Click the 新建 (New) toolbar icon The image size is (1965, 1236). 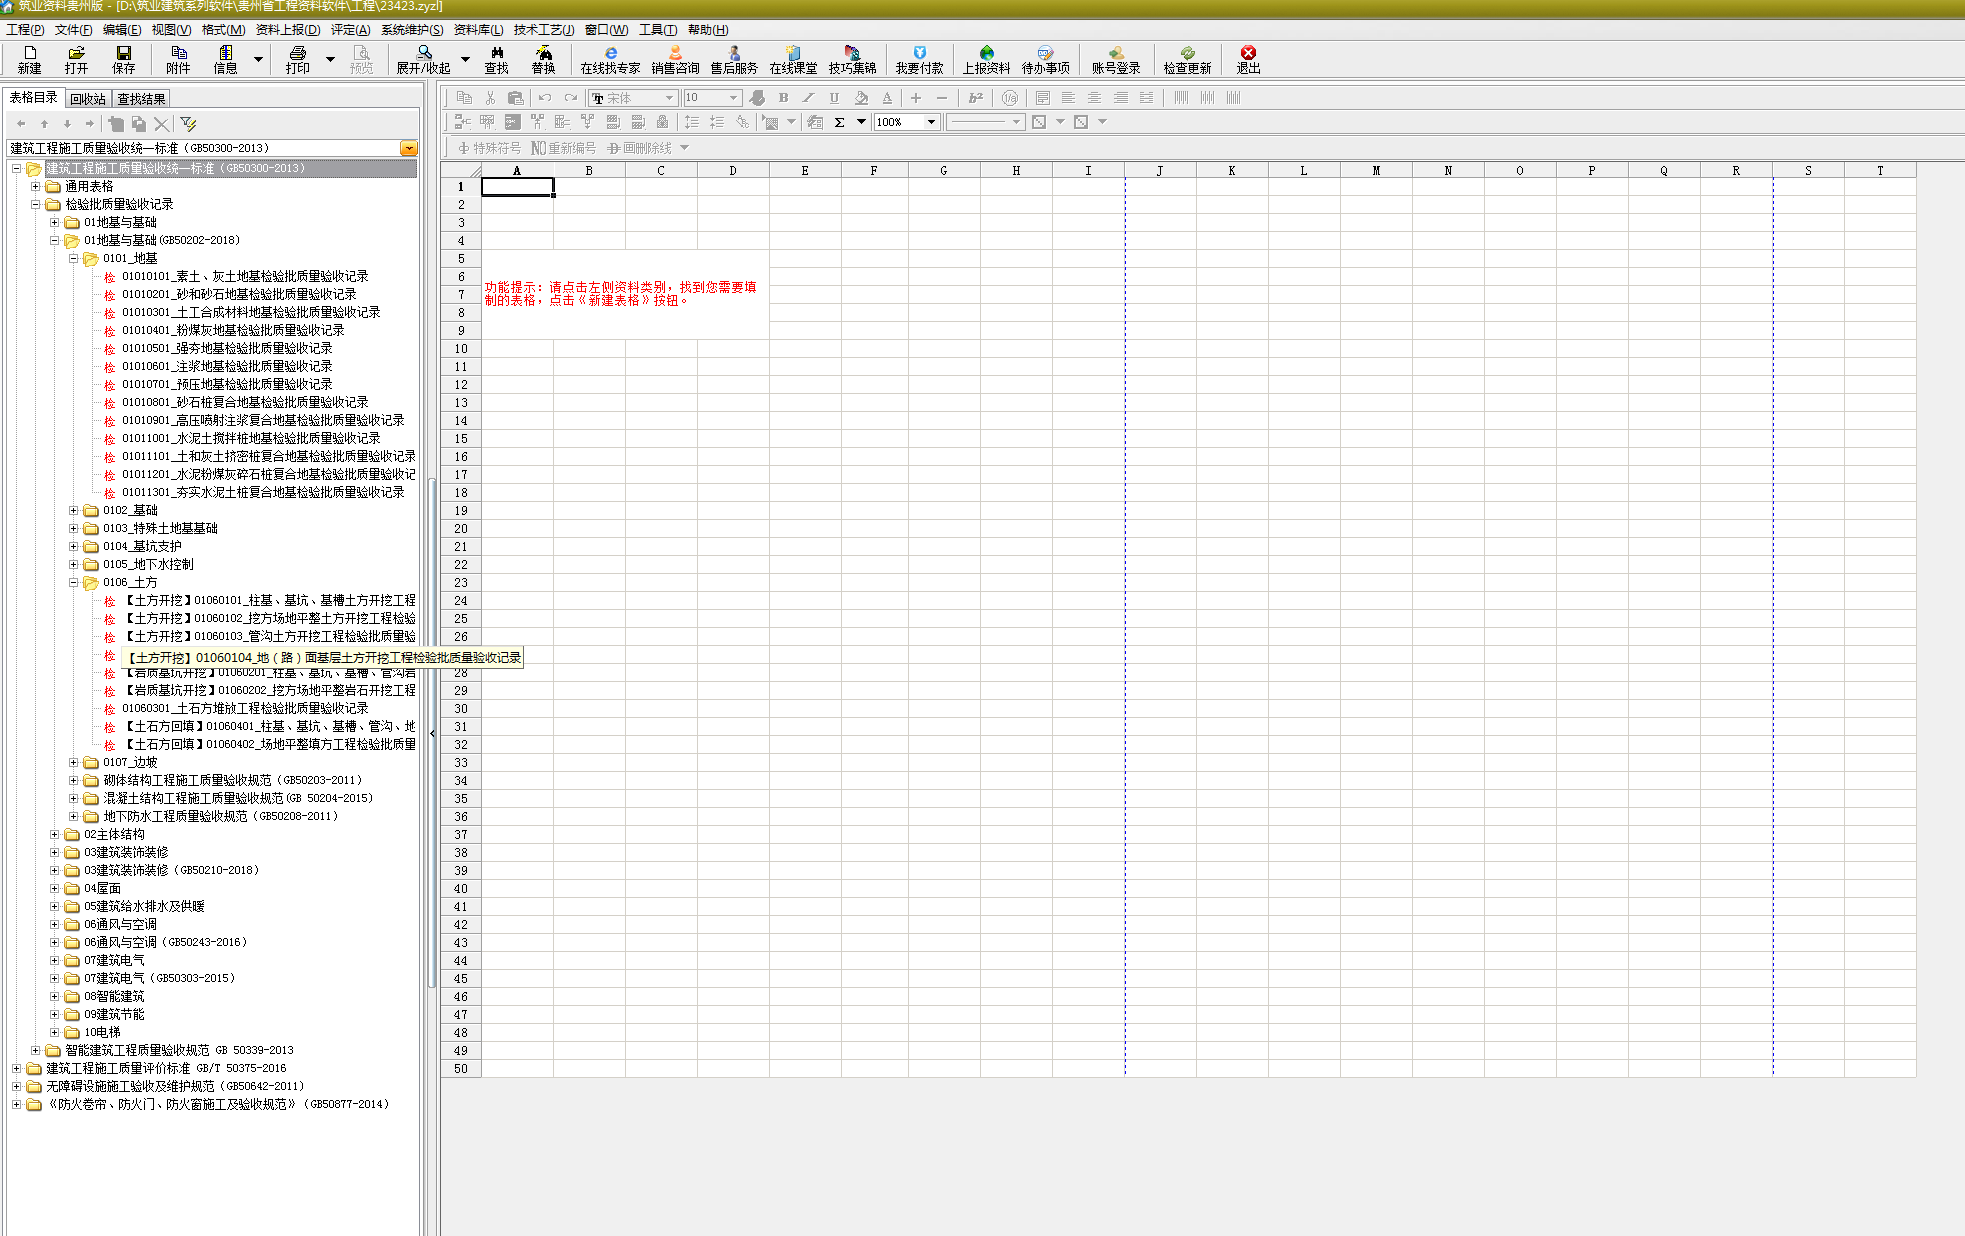(x=29, y=60)
